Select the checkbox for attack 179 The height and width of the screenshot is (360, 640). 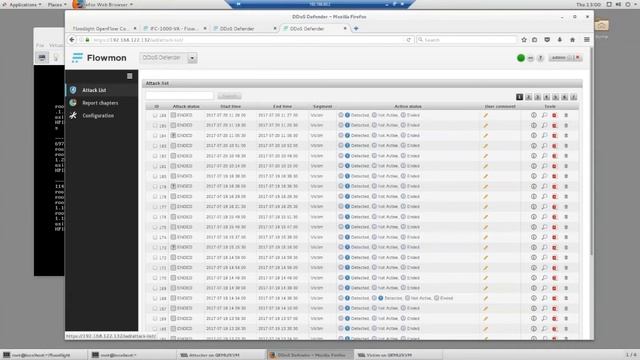pyautogui.click(x=155, y=187)
